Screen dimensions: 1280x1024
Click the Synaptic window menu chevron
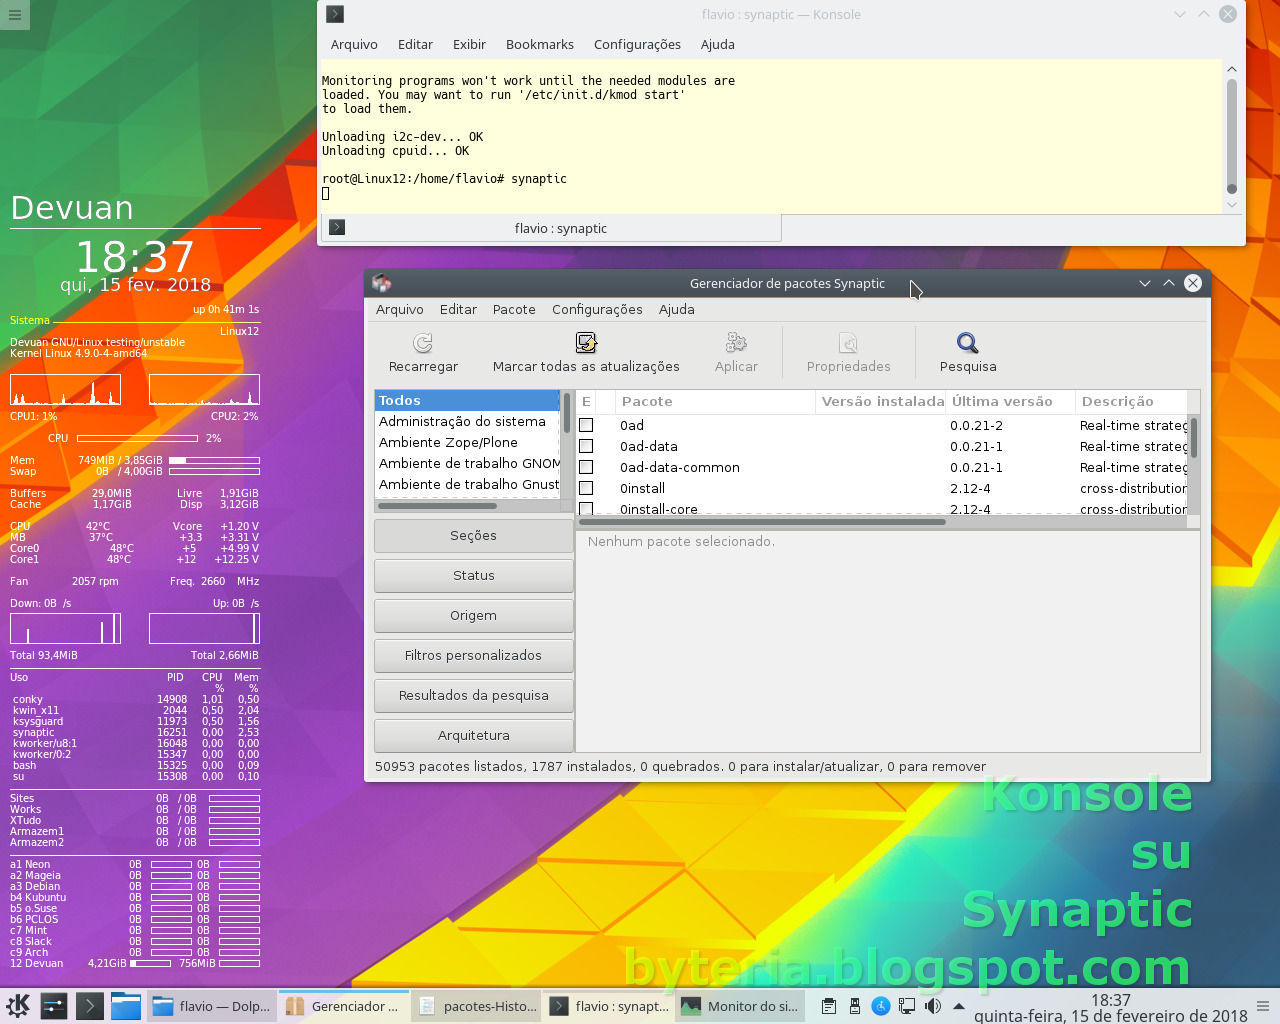[1144, 283]
